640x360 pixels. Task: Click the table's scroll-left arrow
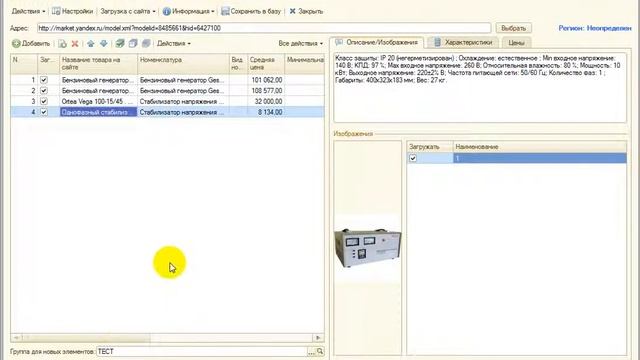[16, 338]
